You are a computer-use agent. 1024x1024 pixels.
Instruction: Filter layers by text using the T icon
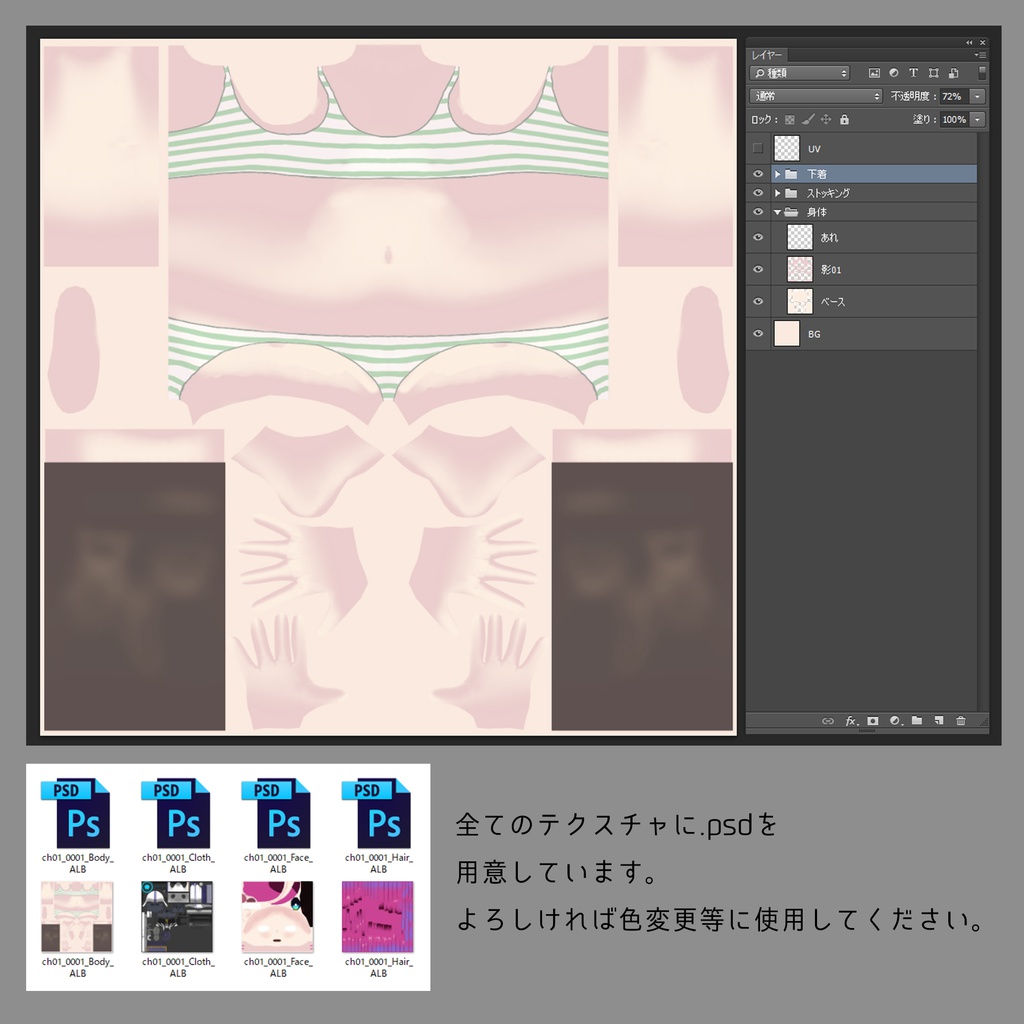coord(913,73)
